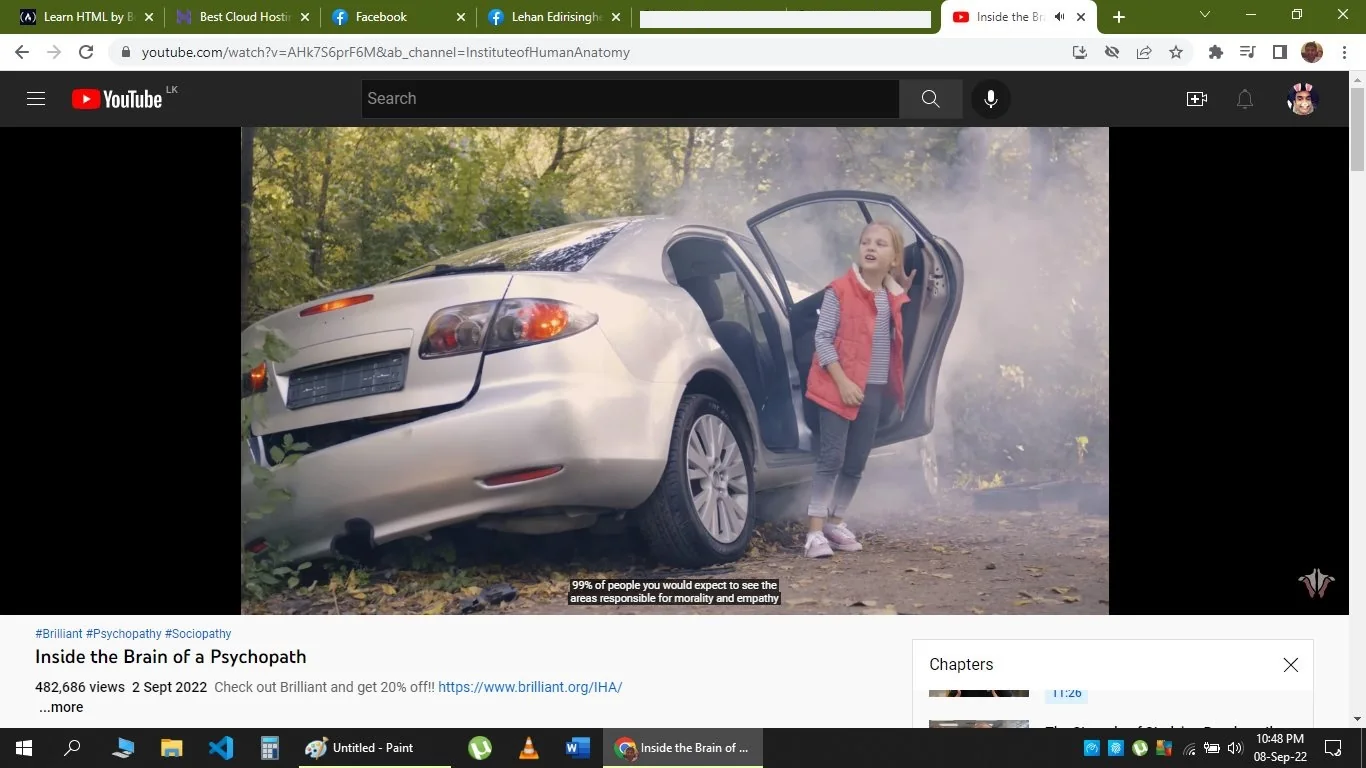Image resolution: width=1366 pixels, height=768 pixels.
Task: Open system volume control in tray
Action: pyautogui.click(x=1235, y=748)
